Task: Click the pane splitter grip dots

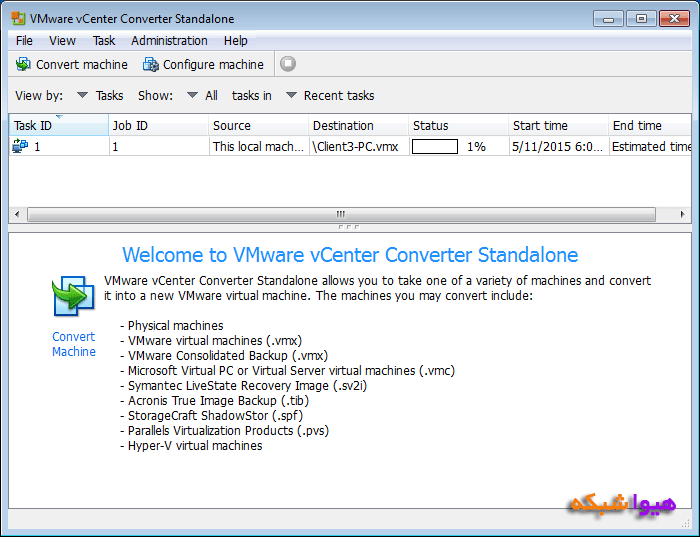Action: (x=349, y=227)
